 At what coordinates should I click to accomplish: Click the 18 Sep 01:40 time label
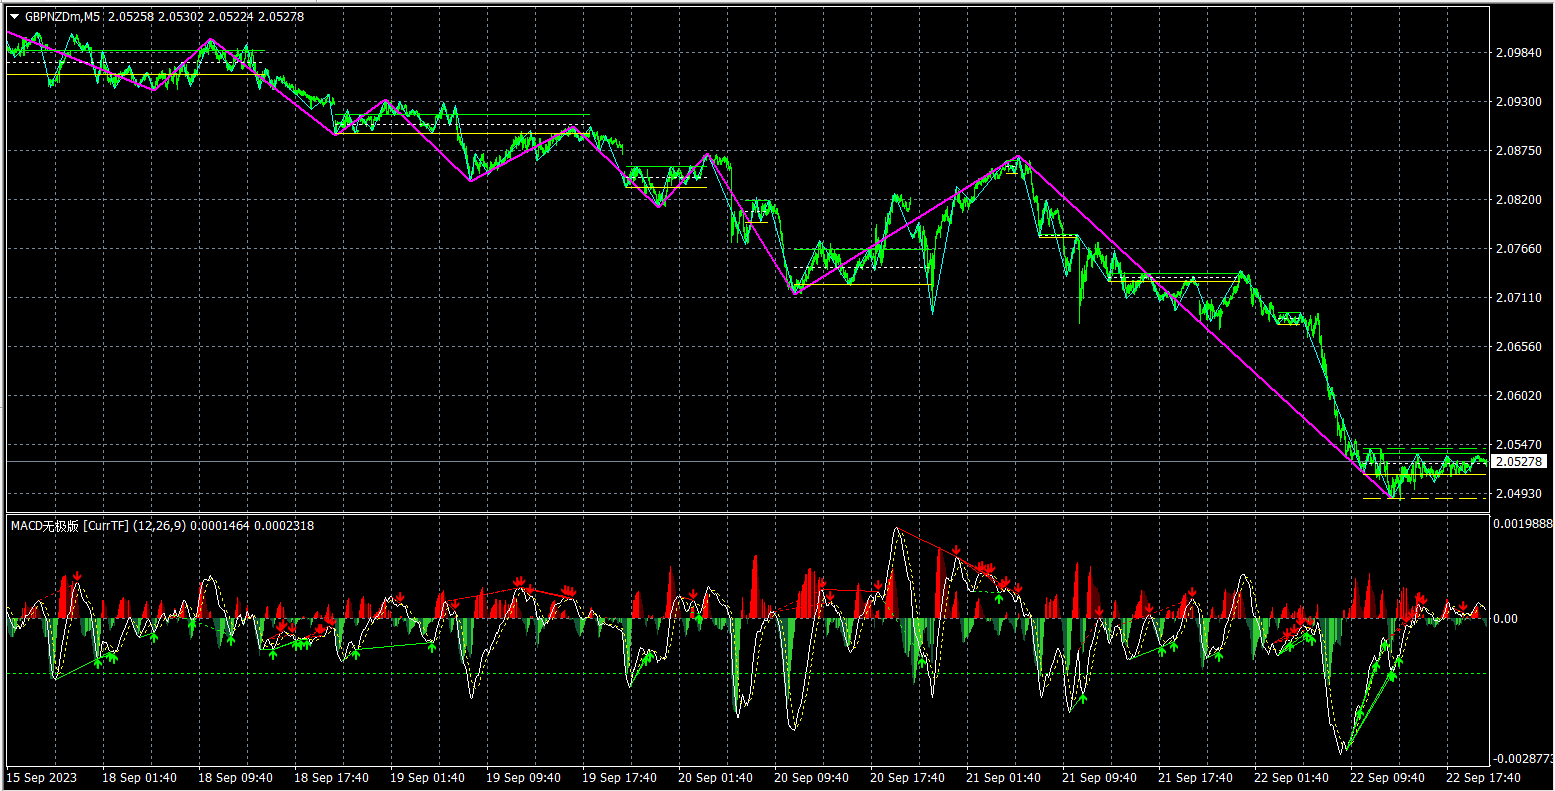140,778
